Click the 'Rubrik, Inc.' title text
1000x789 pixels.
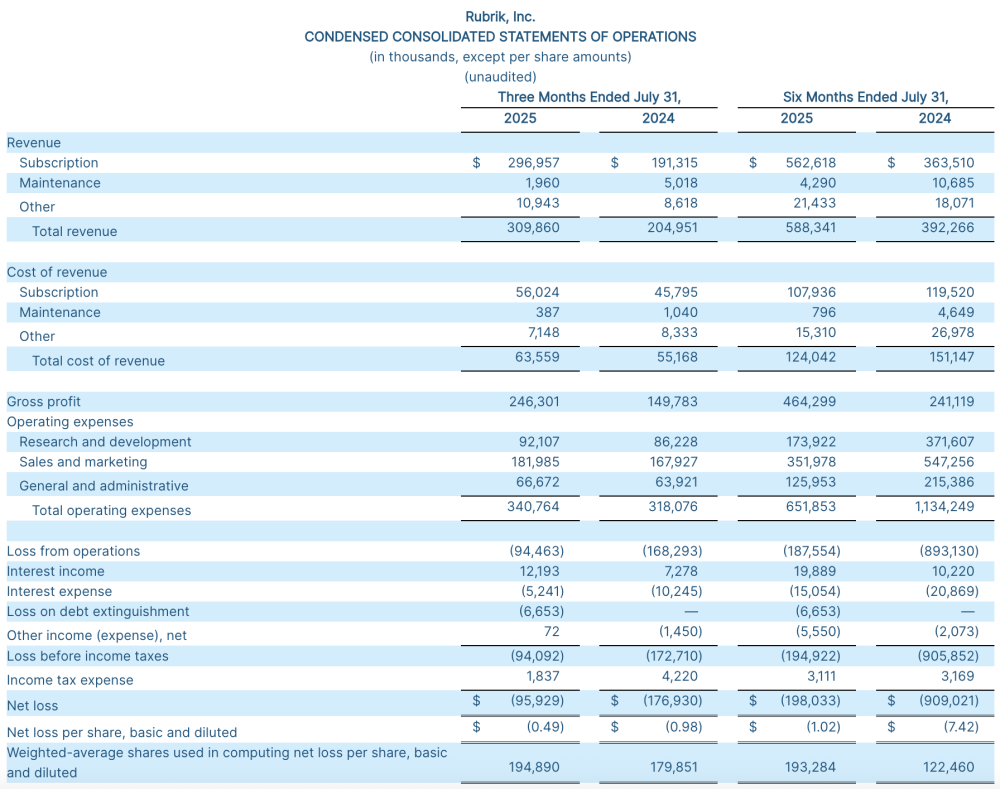[500, 17]
